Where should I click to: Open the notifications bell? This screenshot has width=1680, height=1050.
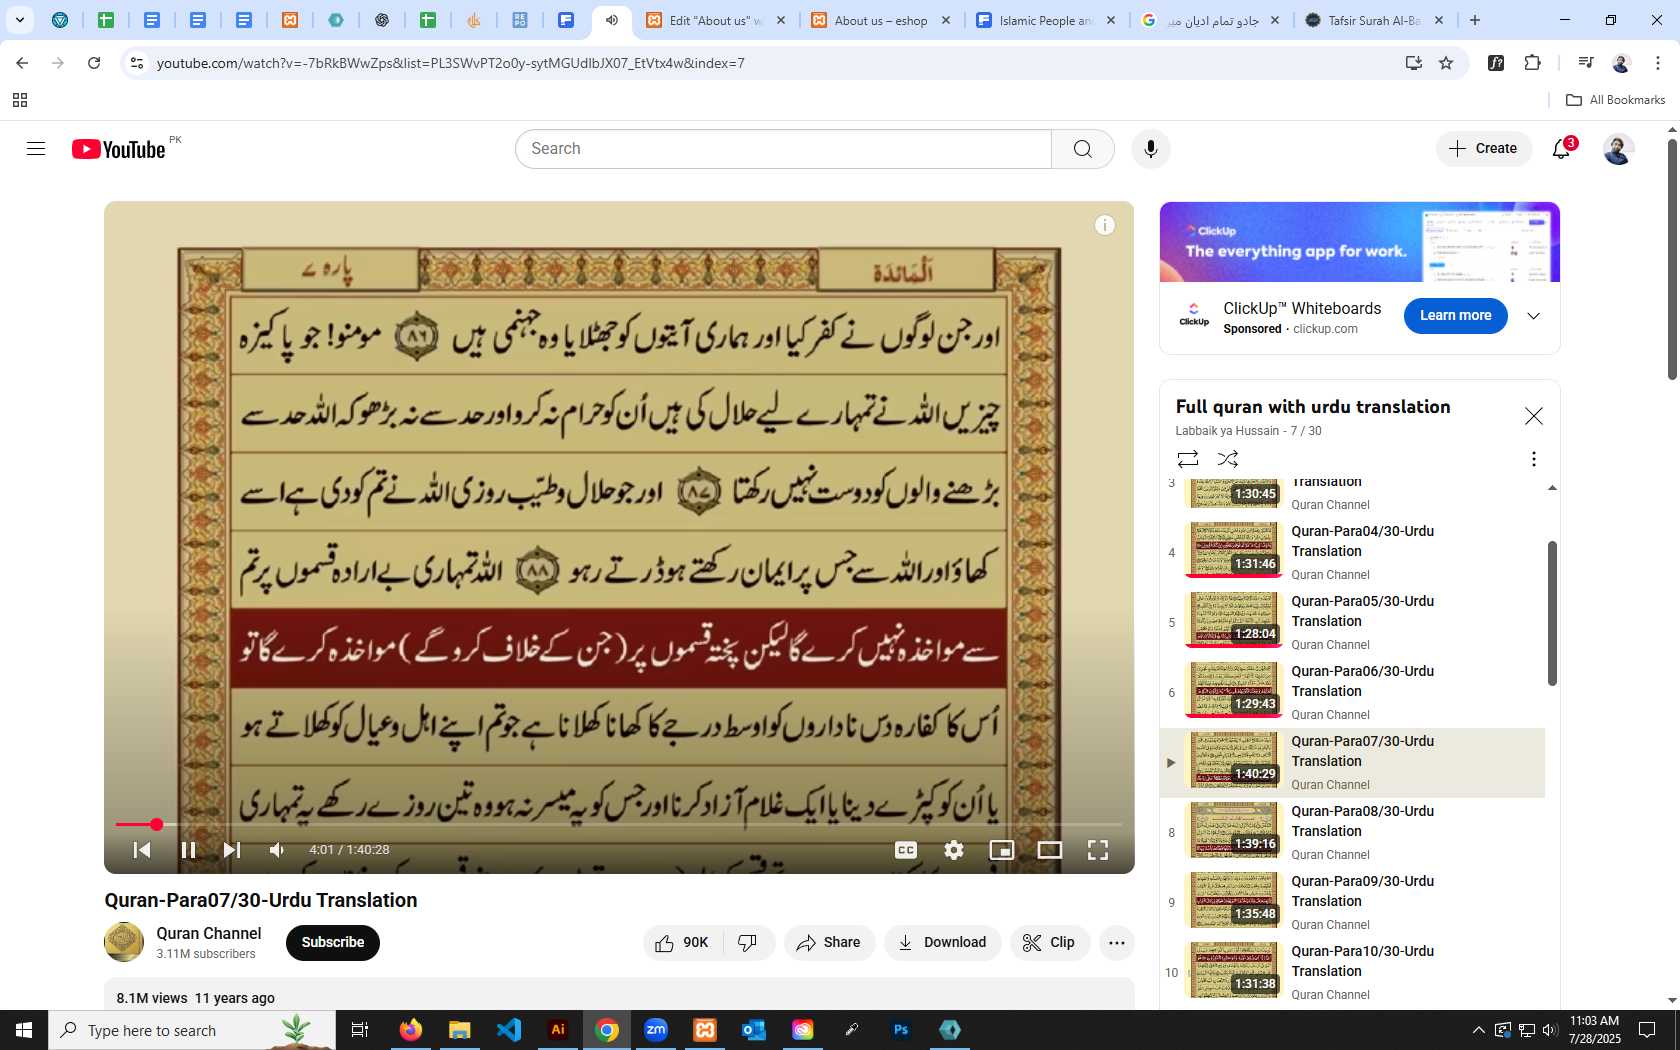tap(1562, 149)
